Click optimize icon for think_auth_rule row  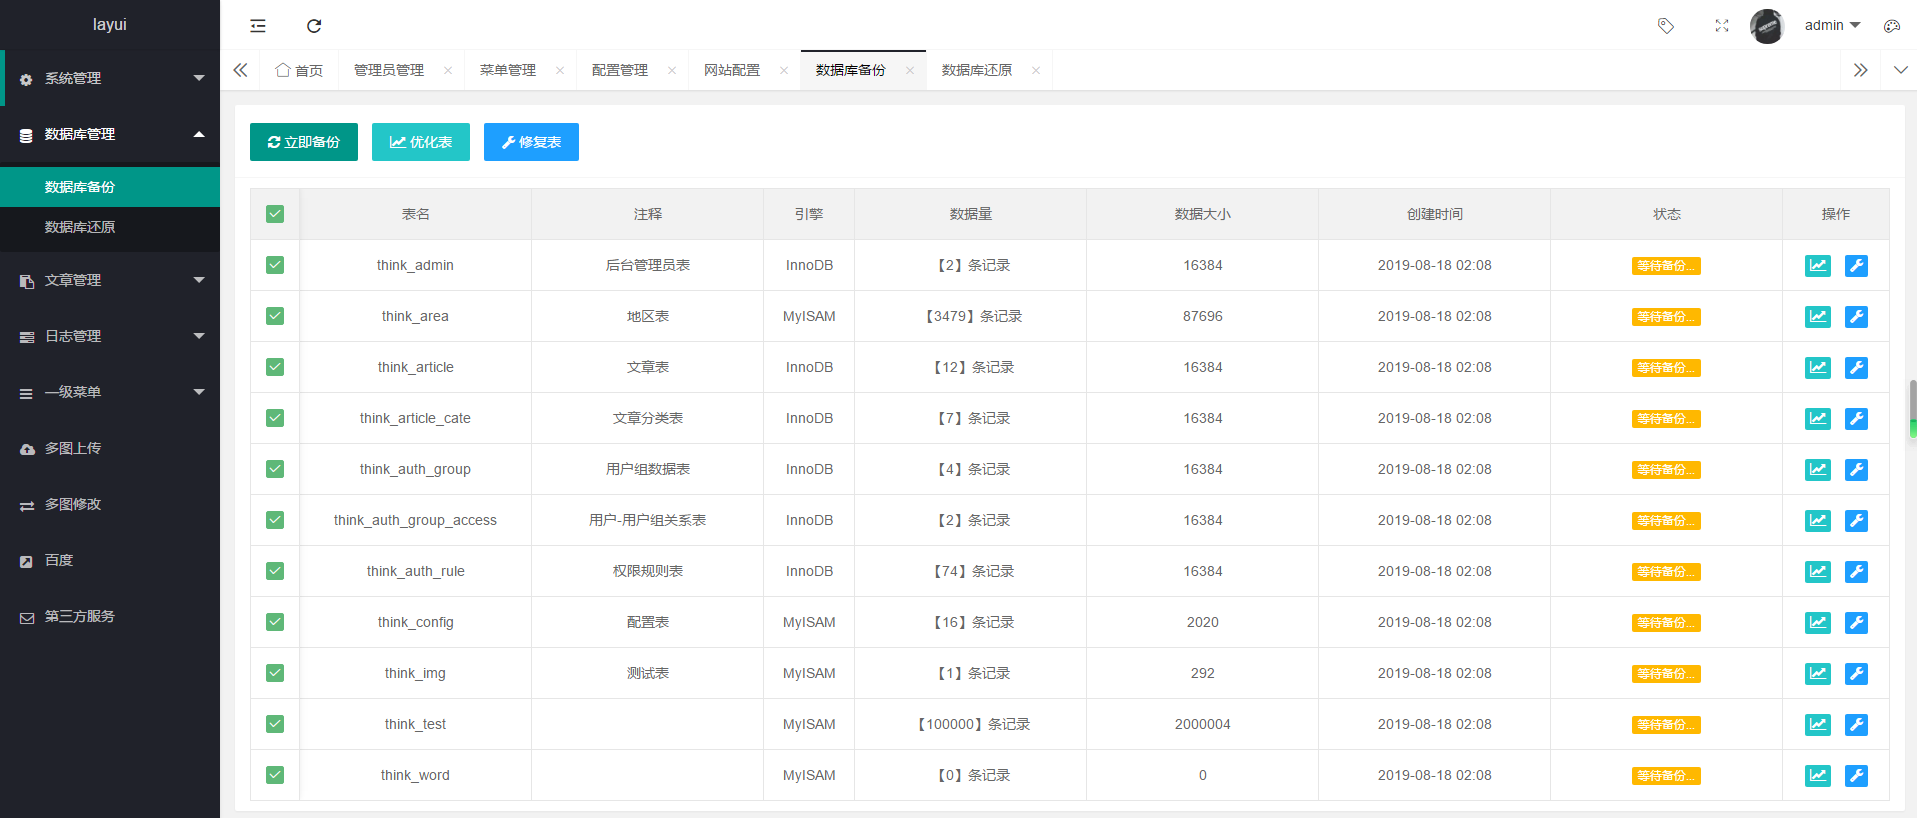[x=1818, y=572]
